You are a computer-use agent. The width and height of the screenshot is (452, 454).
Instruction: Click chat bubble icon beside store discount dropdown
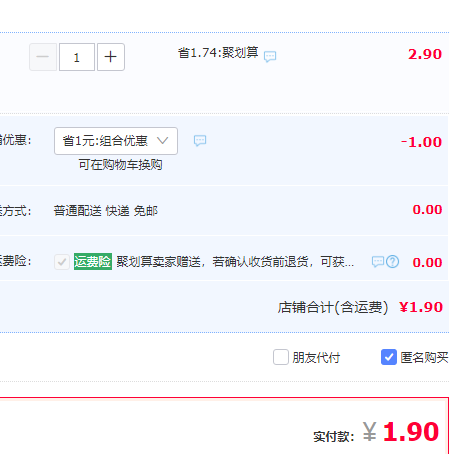pyautogui.click(x=200, y=141)
